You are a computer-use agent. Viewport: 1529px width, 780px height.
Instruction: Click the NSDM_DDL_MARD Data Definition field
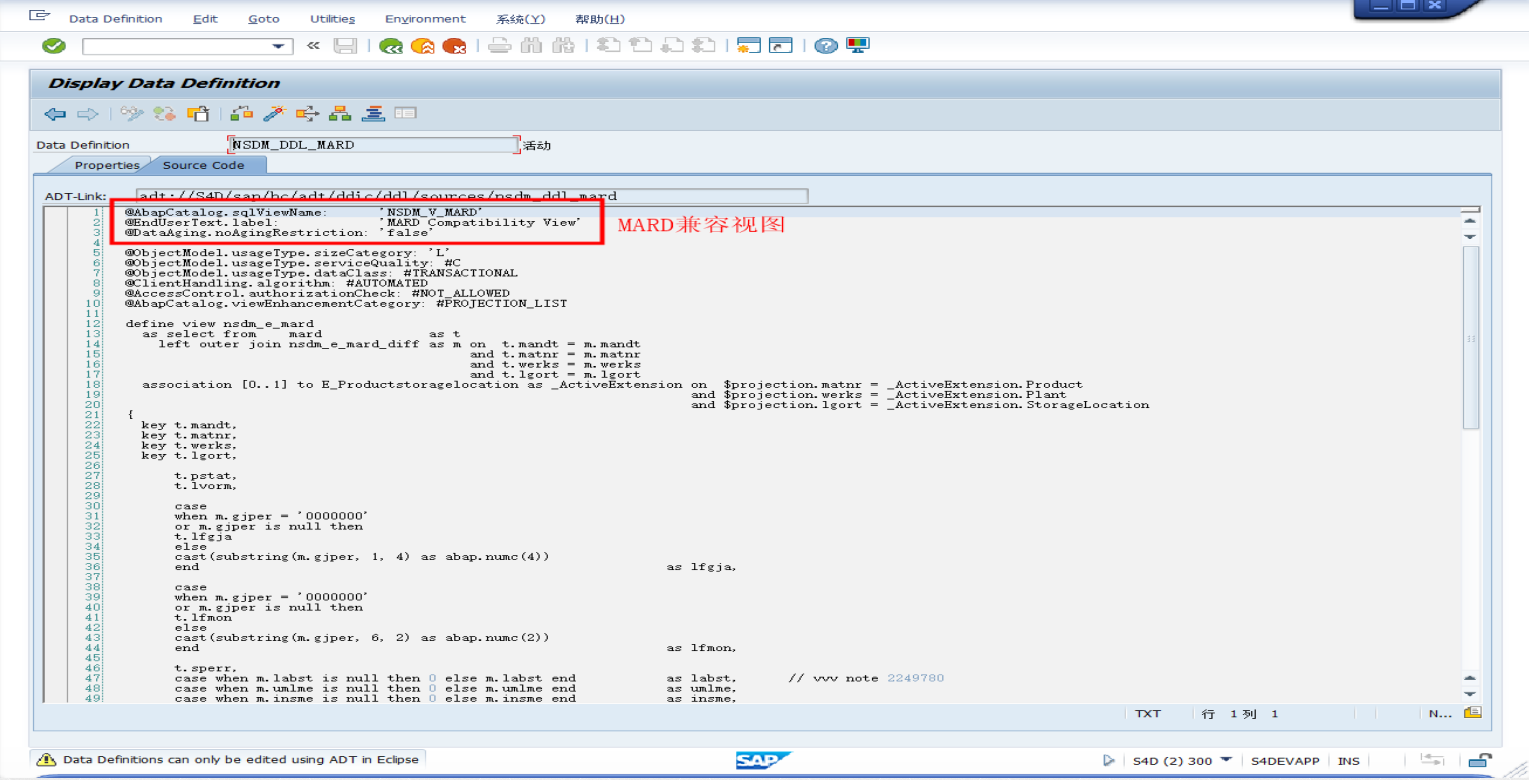(374, 144)
